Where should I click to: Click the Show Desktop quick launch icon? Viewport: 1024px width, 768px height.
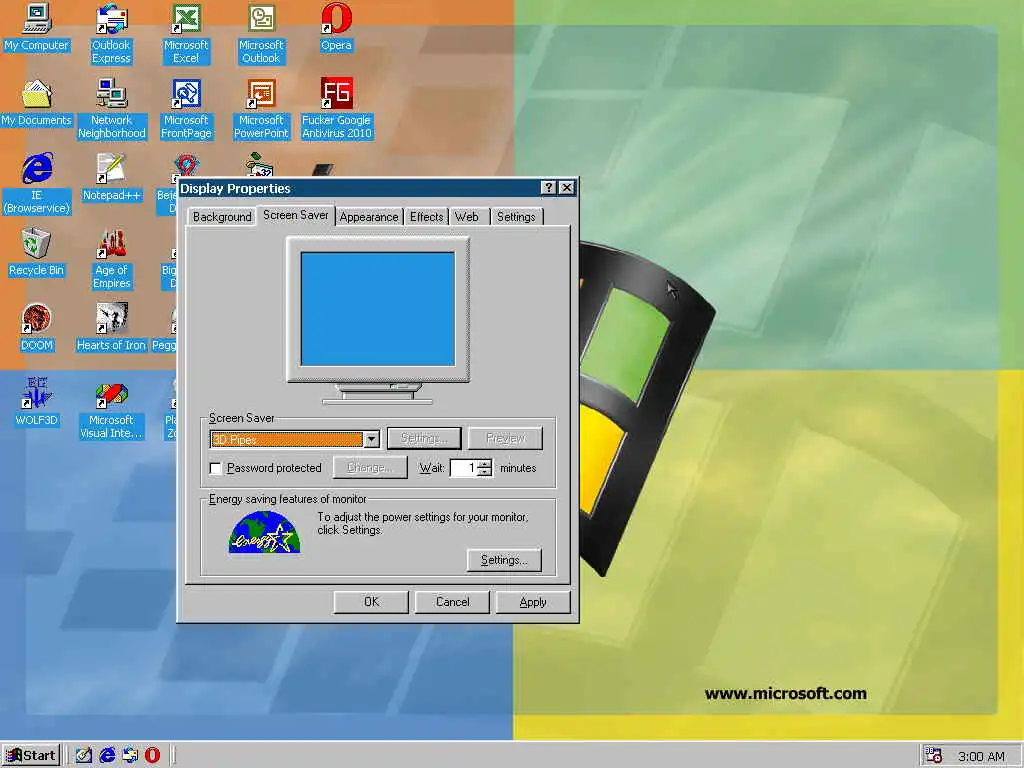[84, 755]
